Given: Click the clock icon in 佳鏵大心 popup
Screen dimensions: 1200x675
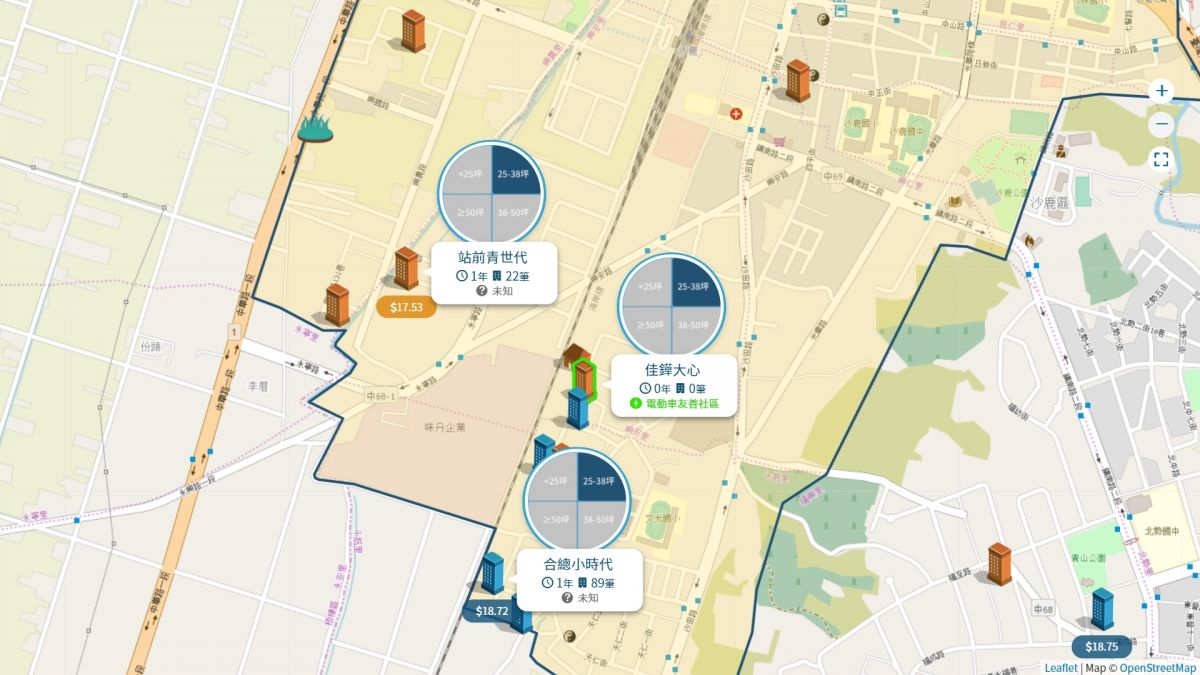Looking at the screenshot, I should (x=646, y=388).
